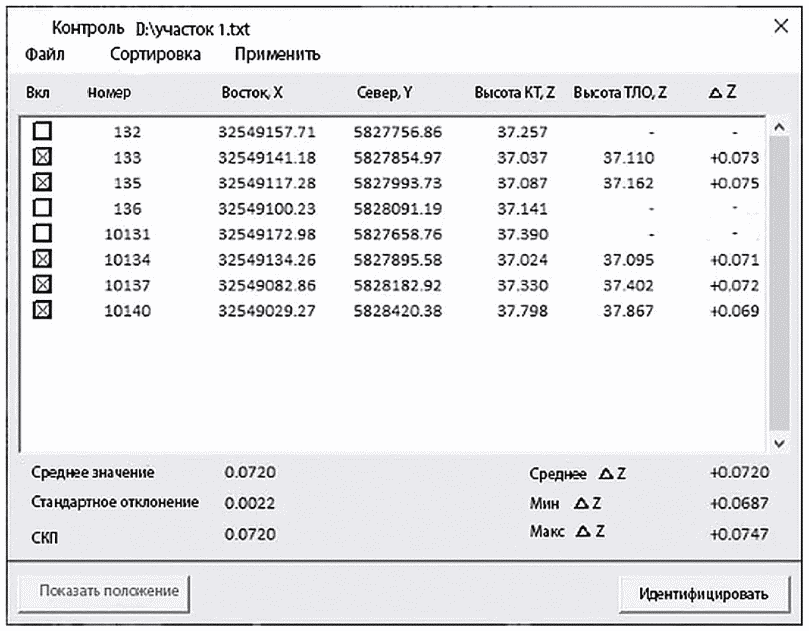Enable checkbox for point 132
809x631 pixels.
pos(42,131)
